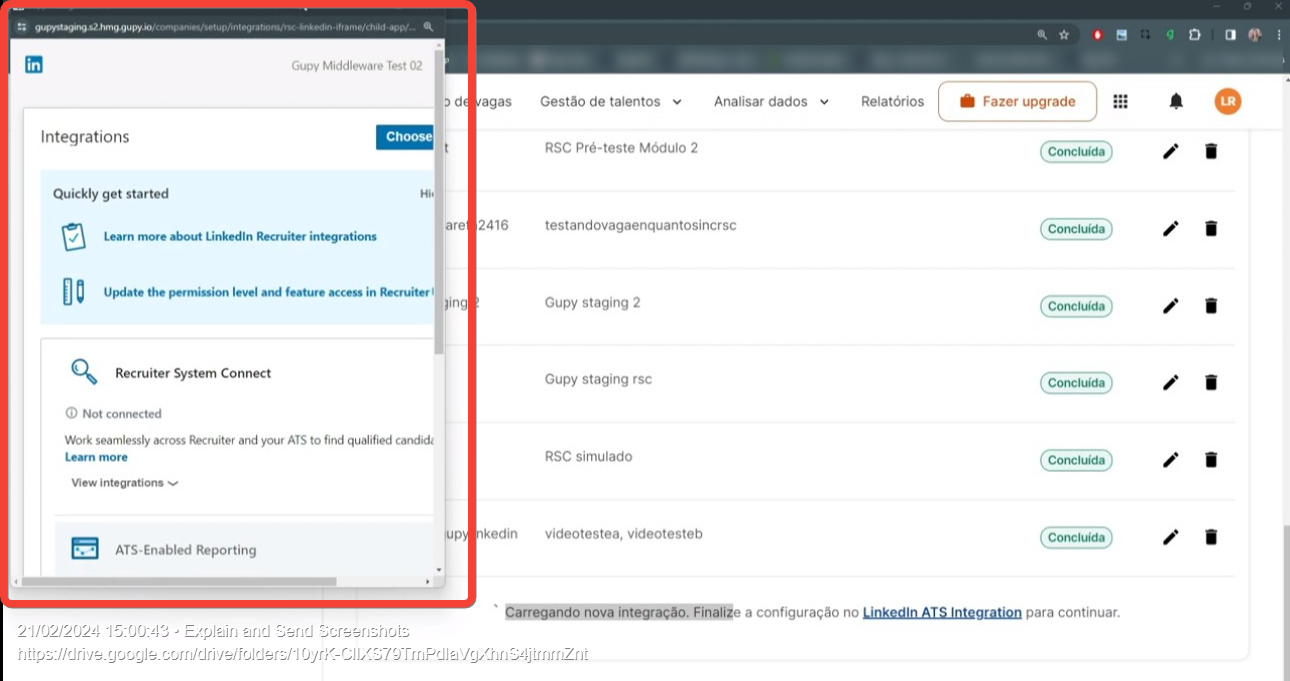Image resolution: width=1290 pixels, height=681 pixels.
Task: Click the Fazer upgrade button
Action: [1017, 101]
